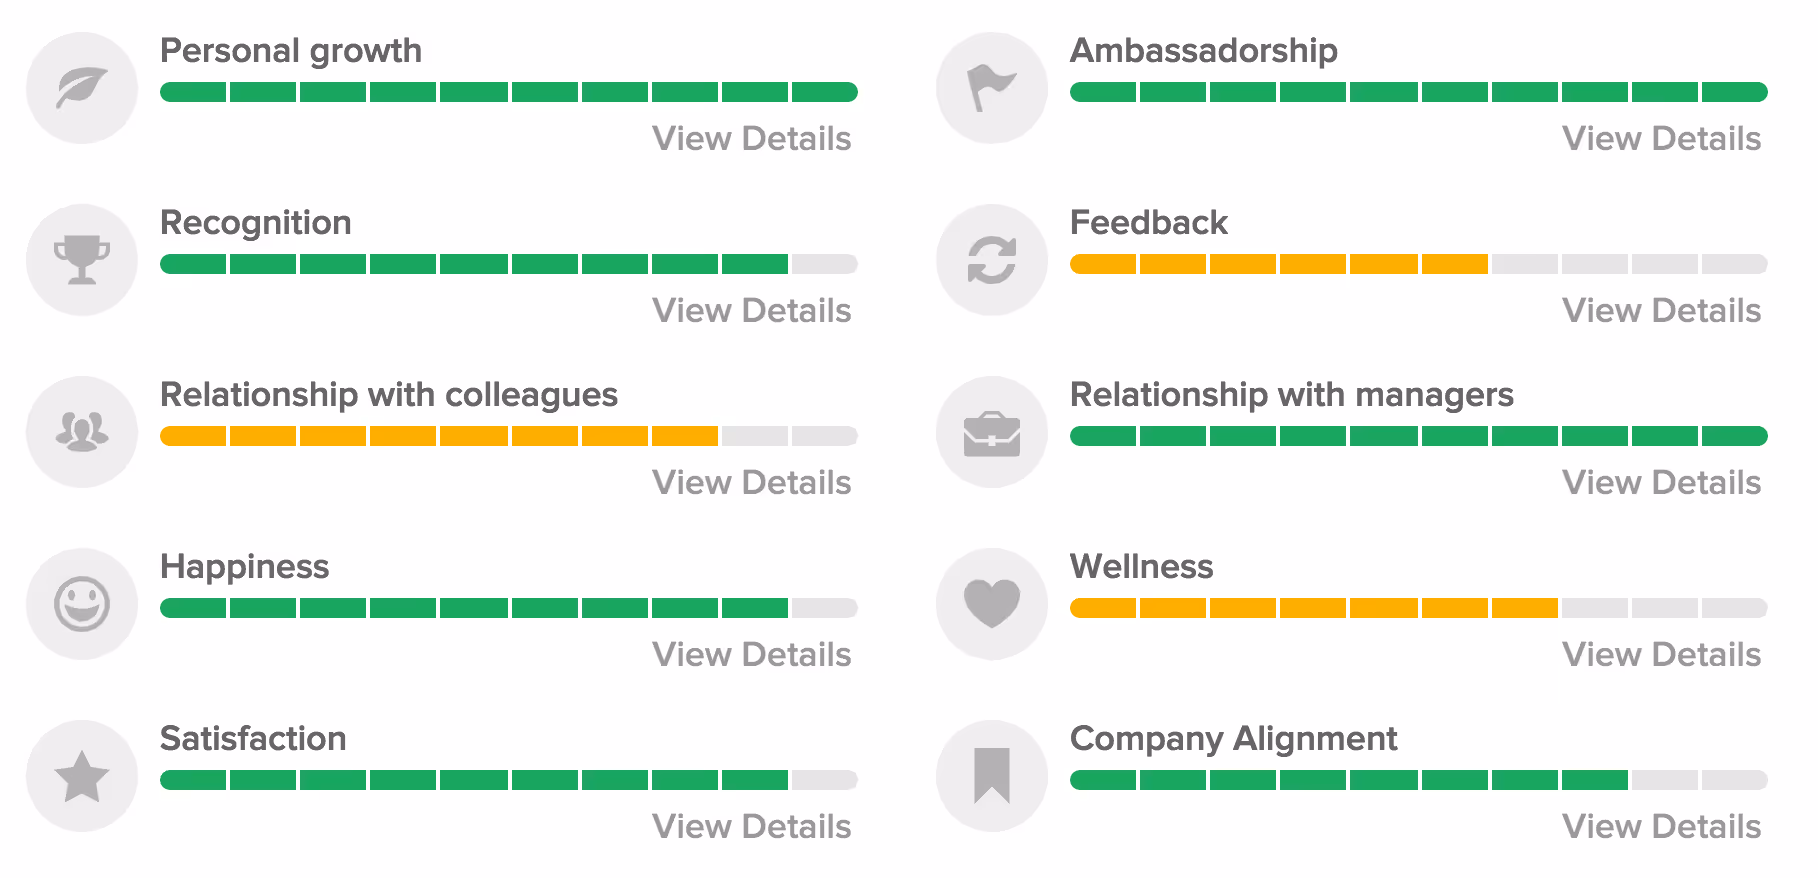Click the leaf icon for Personal growth

pyautogui.click(x=82, y=87)
